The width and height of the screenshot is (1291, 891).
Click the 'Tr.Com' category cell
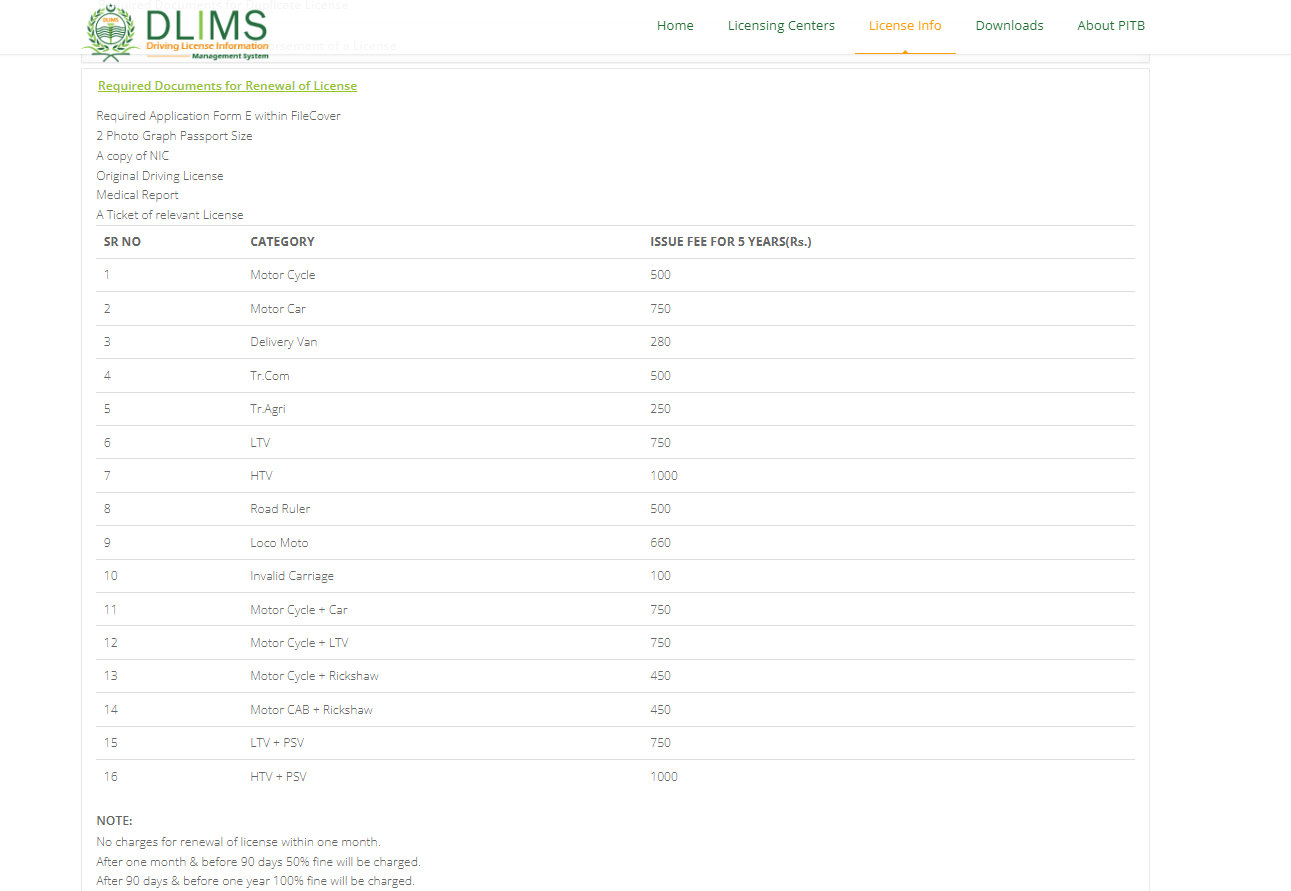pyautogui.click(x=269, y=376)
